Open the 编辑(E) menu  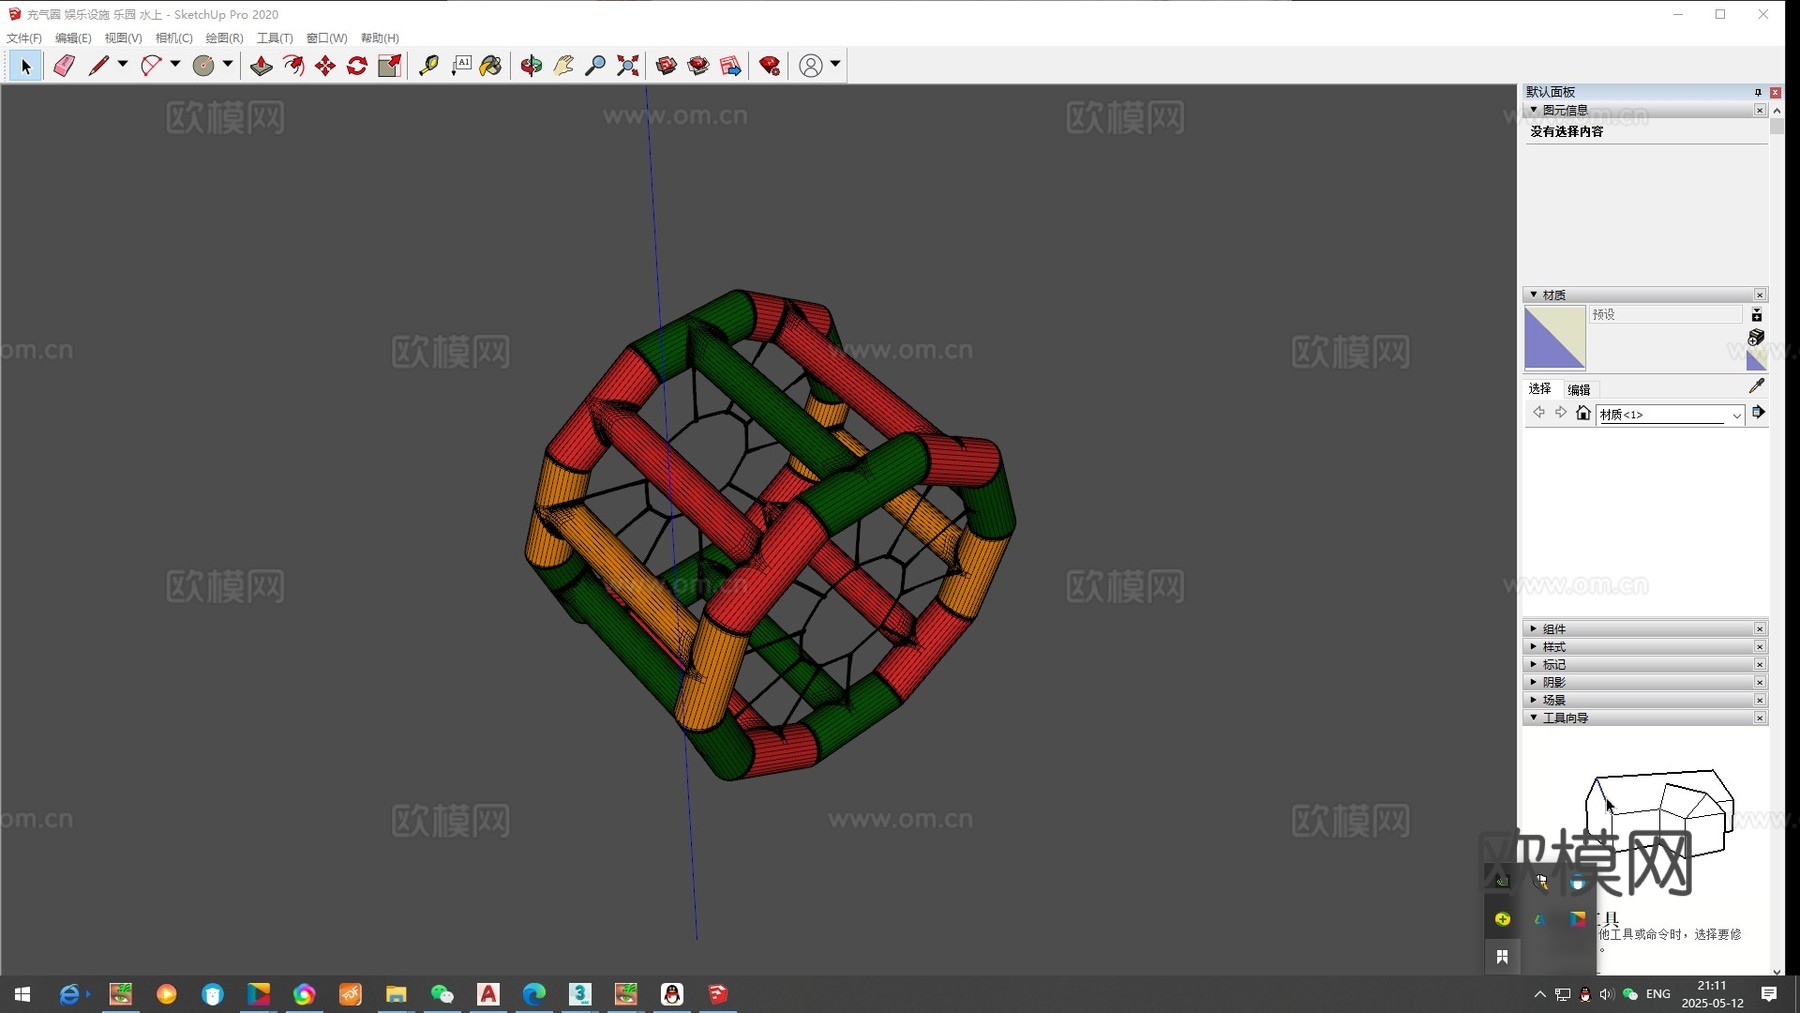click(x=73, y=38)
